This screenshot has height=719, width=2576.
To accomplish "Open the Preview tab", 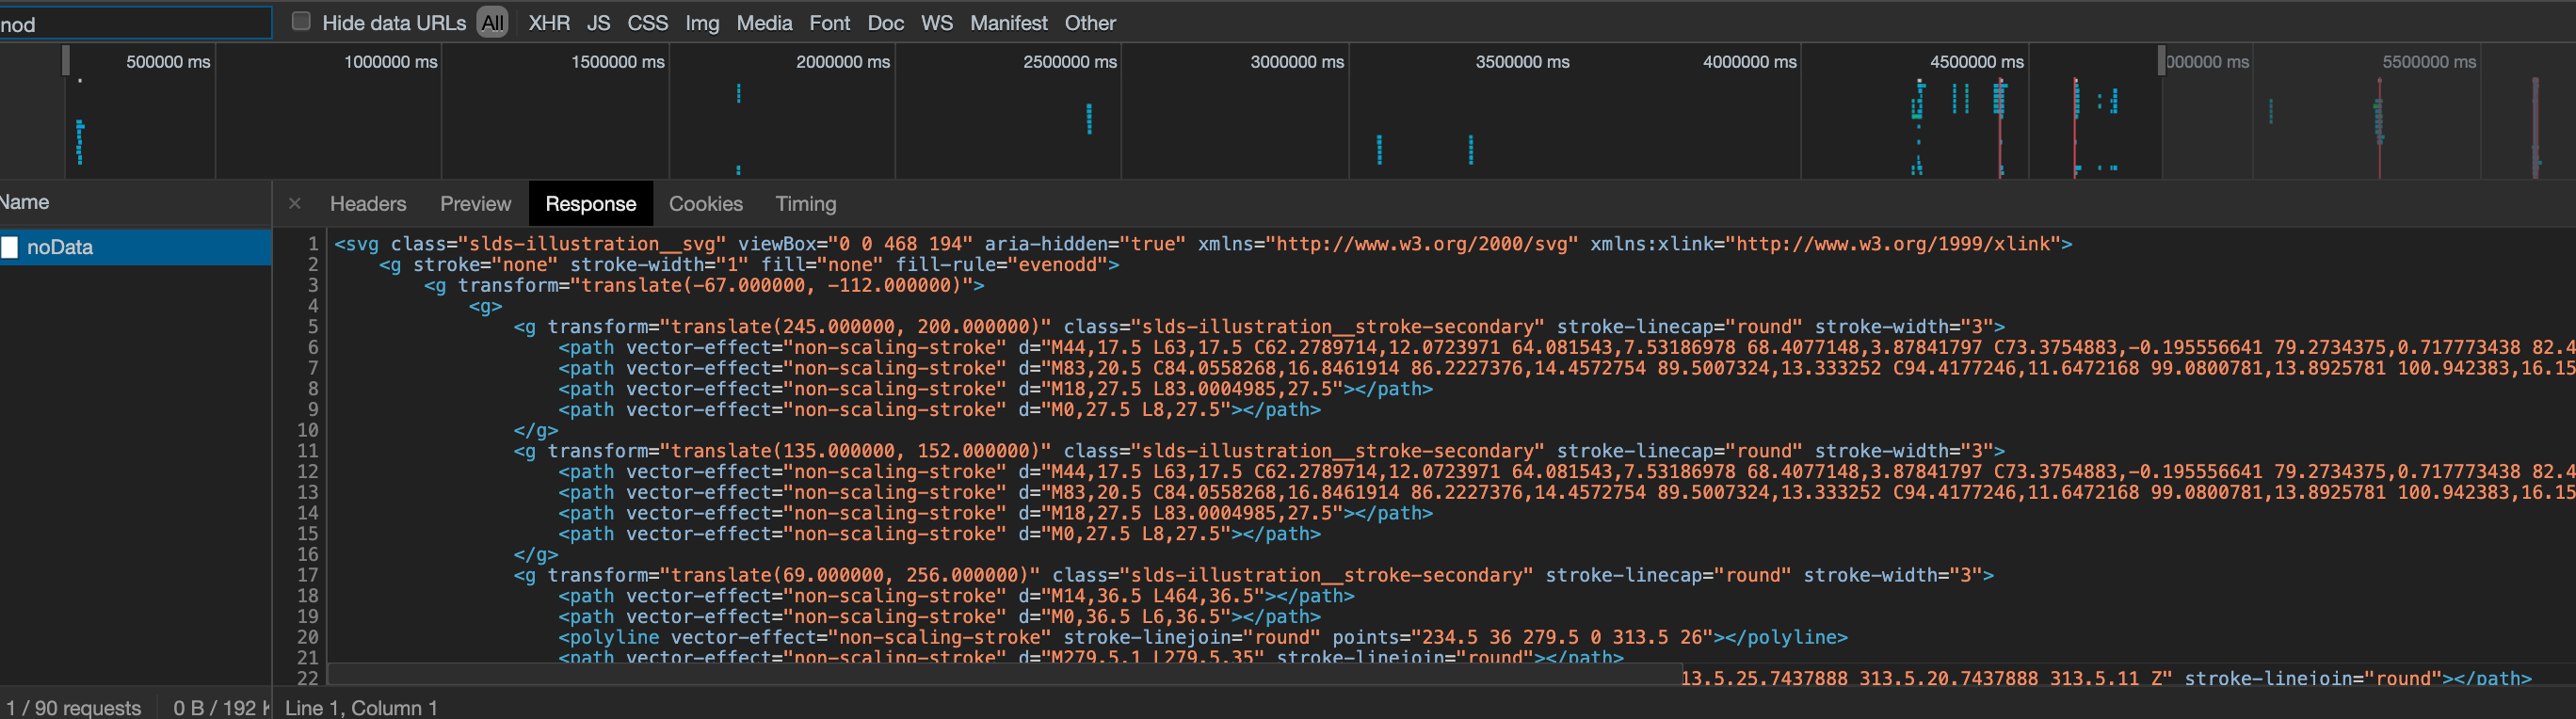I will [x=475, y=203].
